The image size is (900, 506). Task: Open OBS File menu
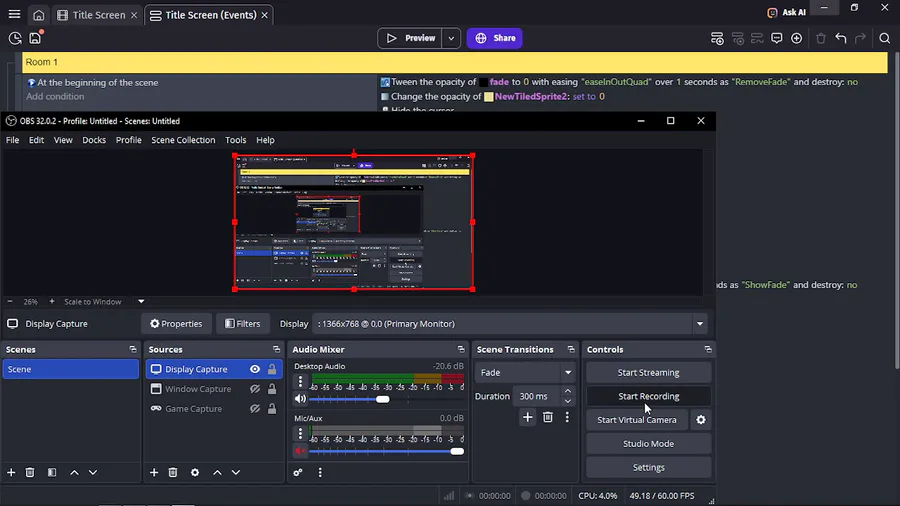(x=13, y=140)
